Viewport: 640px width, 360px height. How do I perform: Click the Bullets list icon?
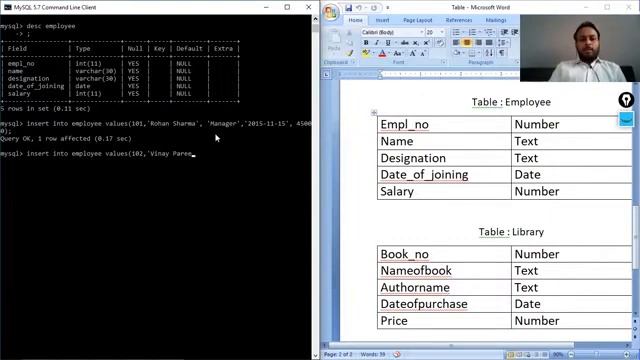(456, 32)
